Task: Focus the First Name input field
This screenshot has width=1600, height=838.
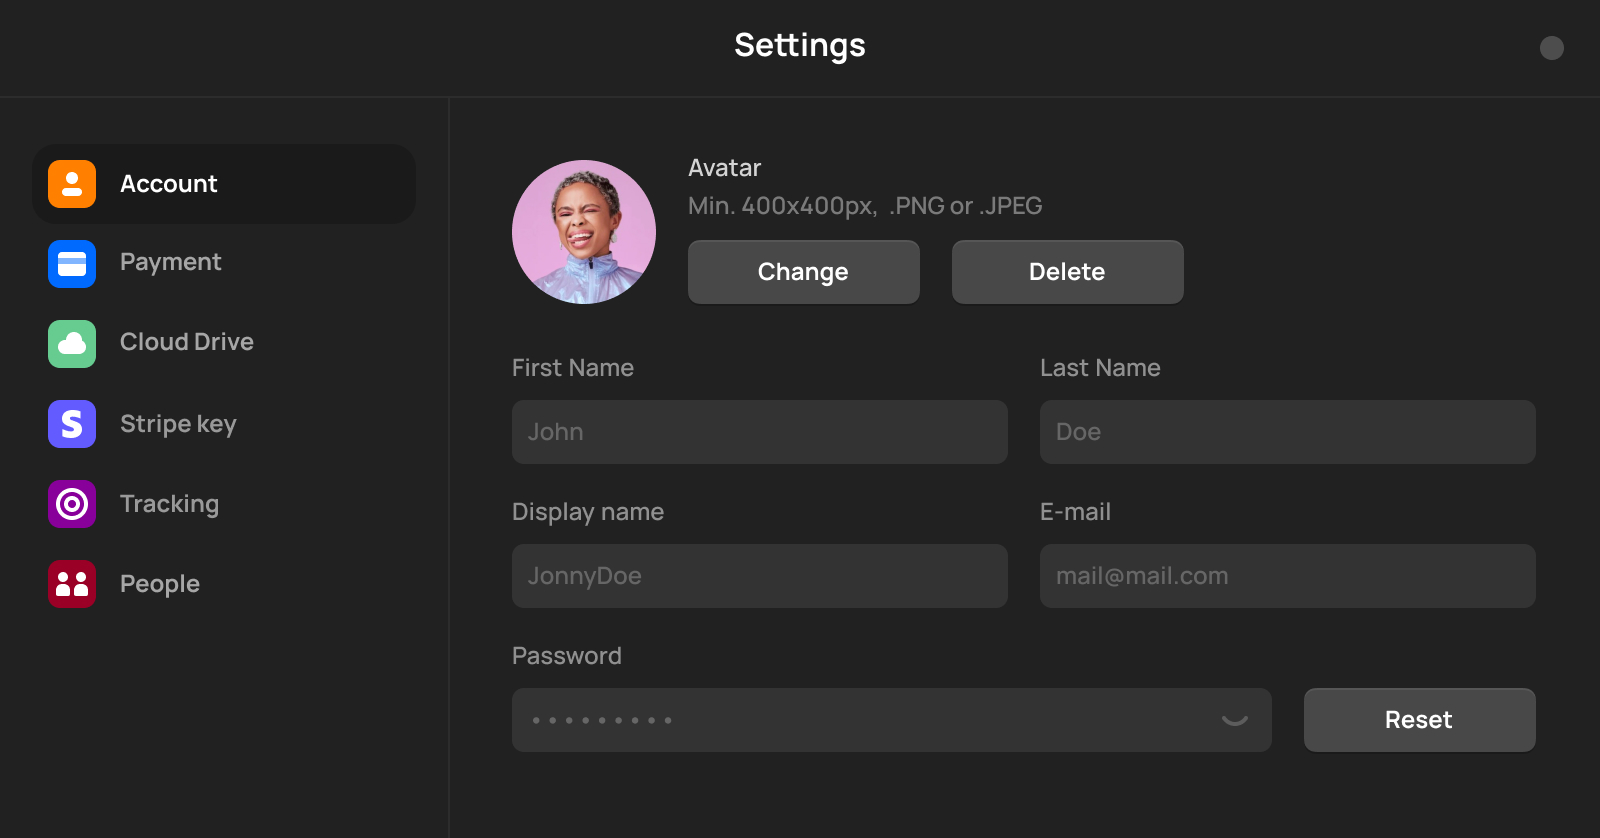Action: (x=759, y=432)
